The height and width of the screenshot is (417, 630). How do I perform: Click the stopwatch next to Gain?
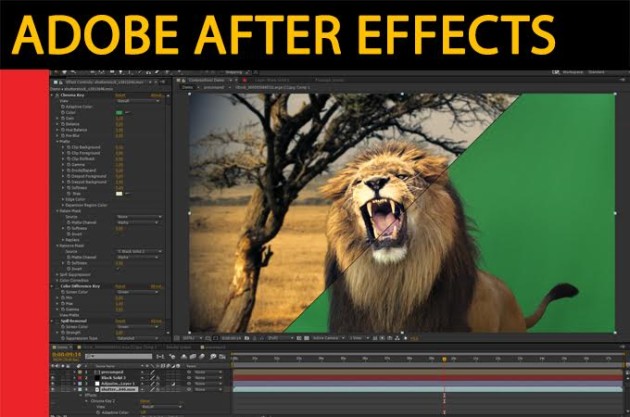point(63,119)
